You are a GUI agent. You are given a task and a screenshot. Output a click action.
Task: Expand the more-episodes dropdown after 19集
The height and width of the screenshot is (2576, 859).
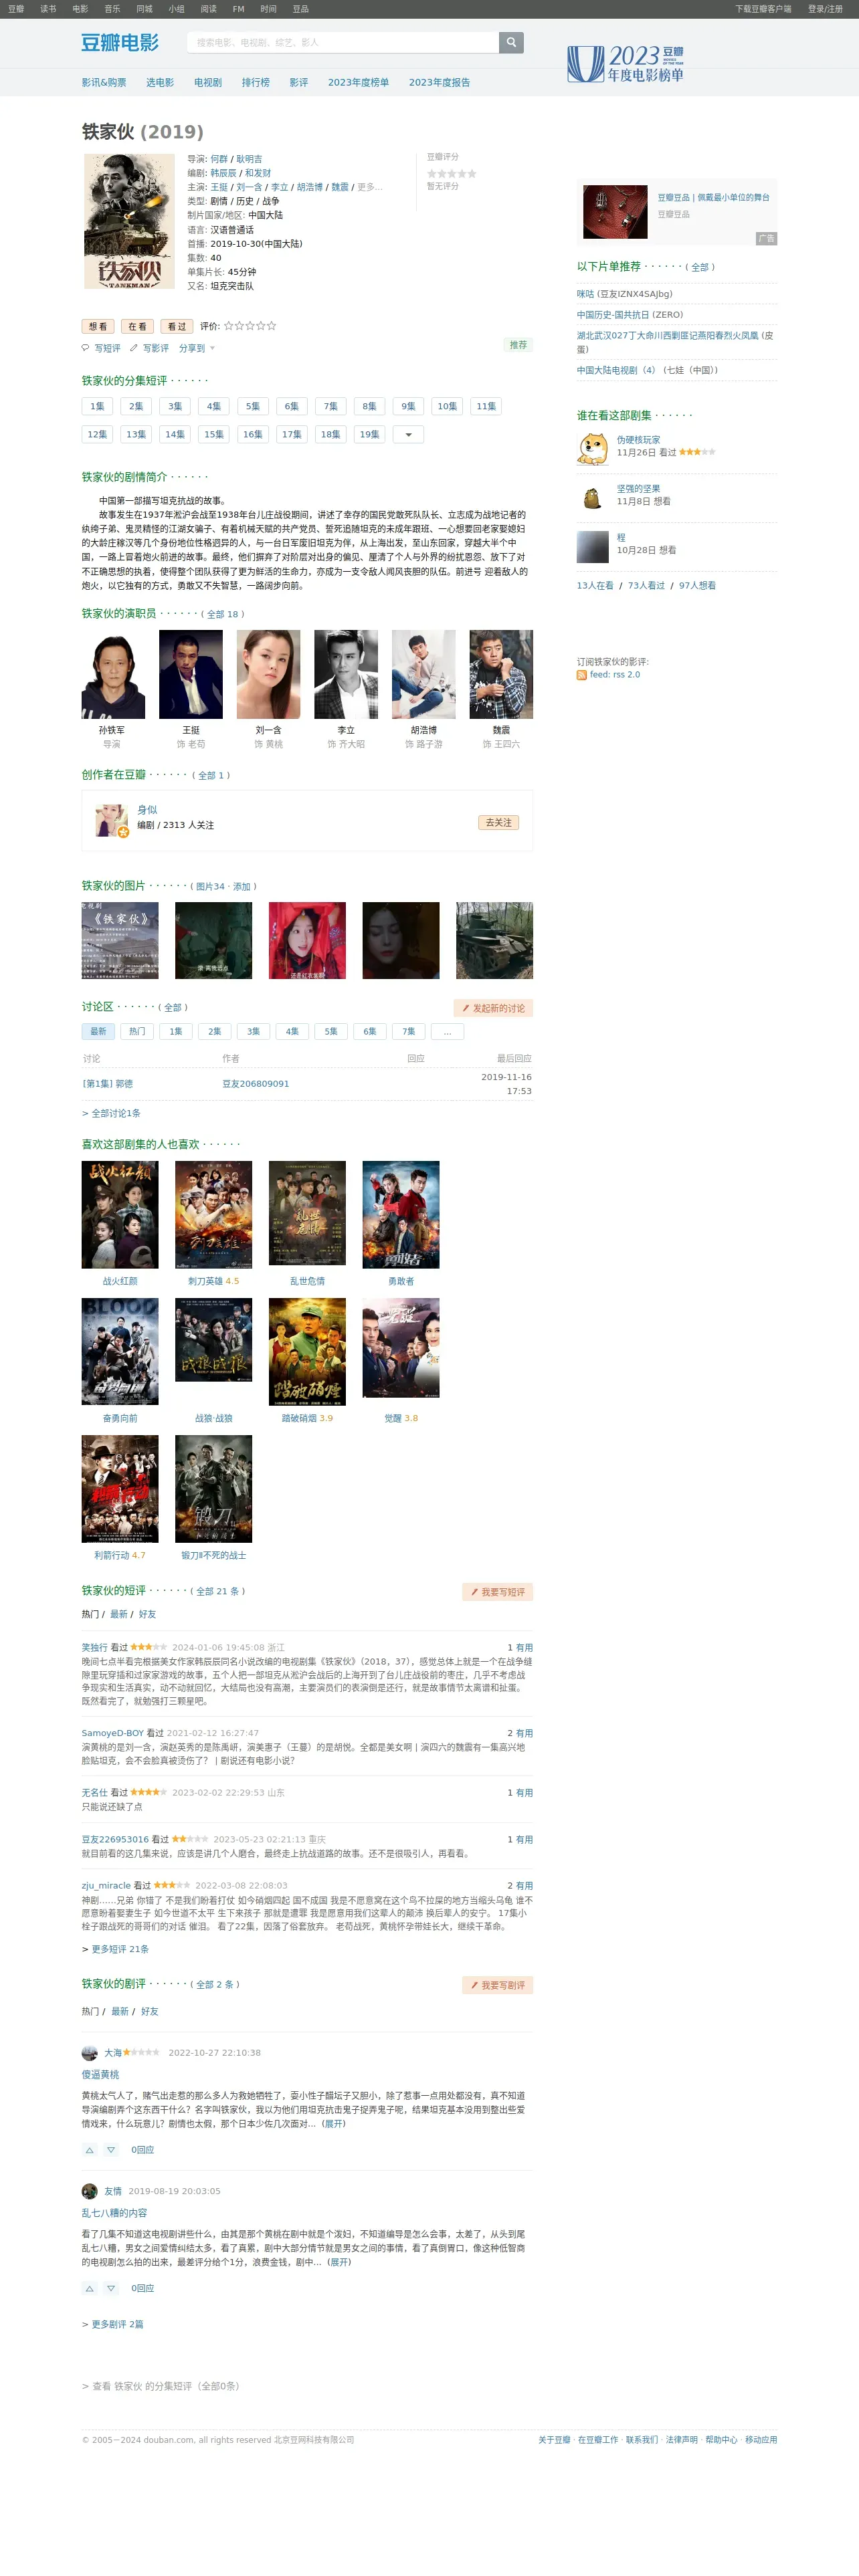[x=408, y=434]
